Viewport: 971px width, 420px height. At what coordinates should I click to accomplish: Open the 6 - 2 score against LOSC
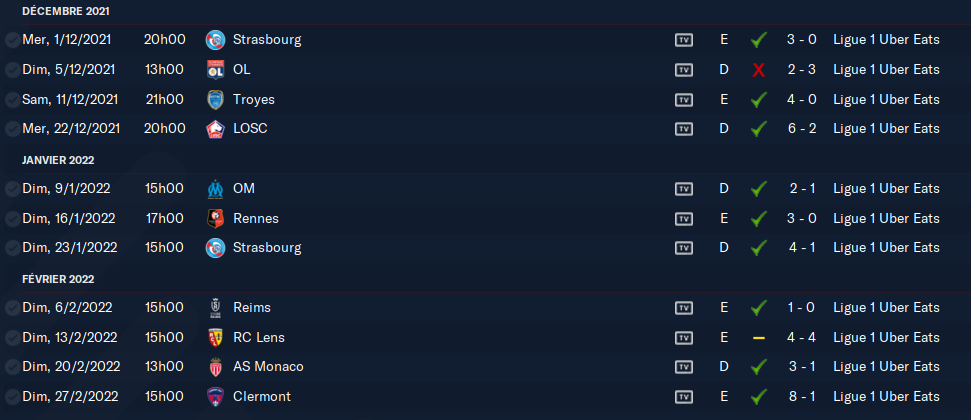pos(802,129)
